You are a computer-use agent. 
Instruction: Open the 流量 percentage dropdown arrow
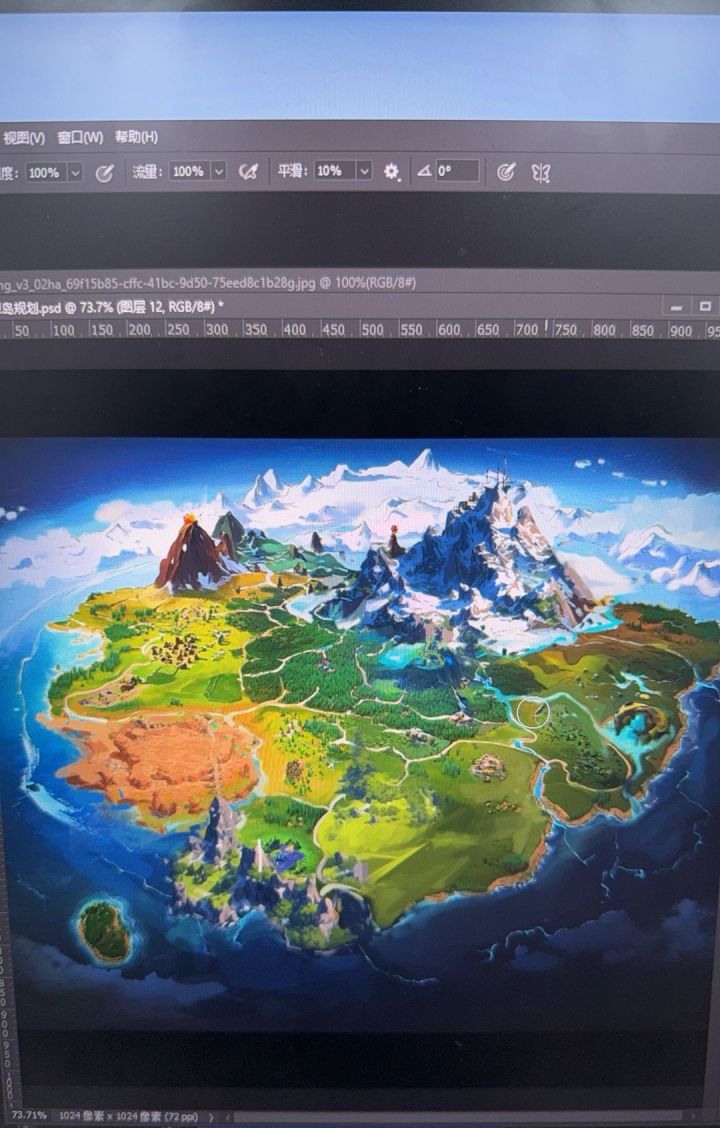tap(219, 172)
